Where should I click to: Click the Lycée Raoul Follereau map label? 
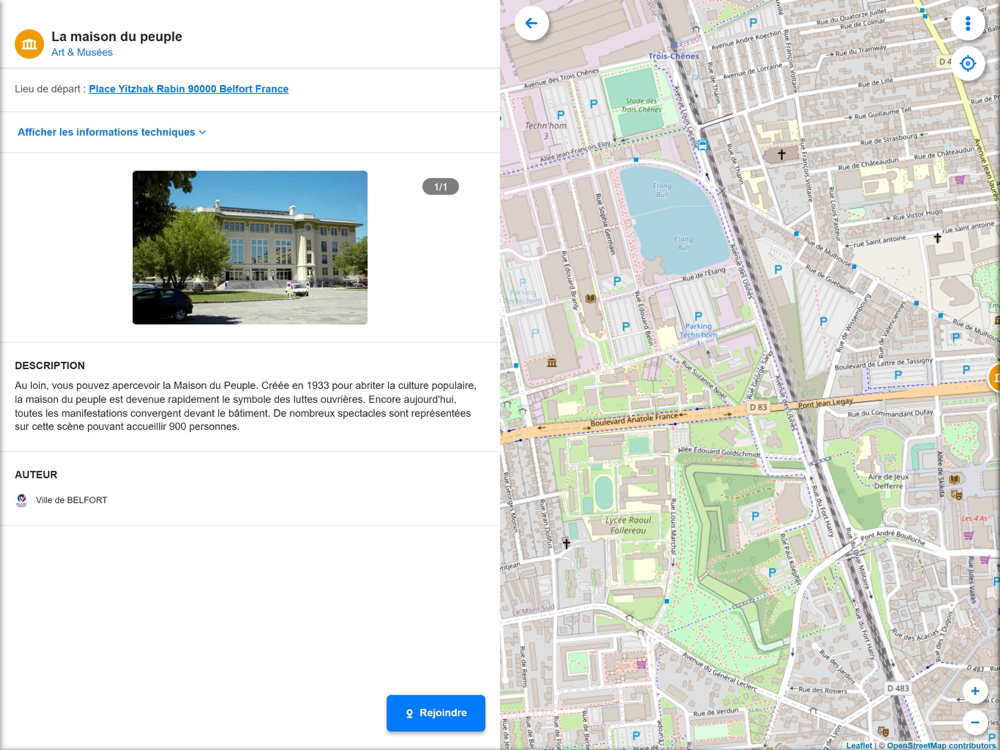[628, 525]
